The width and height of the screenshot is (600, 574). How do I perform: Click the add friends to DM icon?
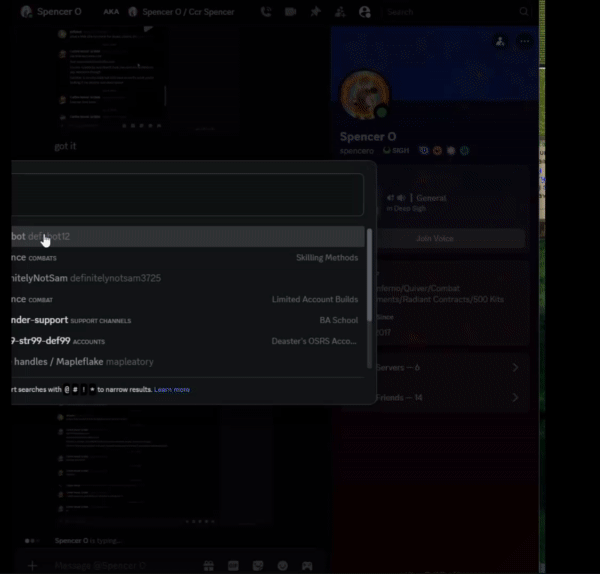[x=340, y=12]
